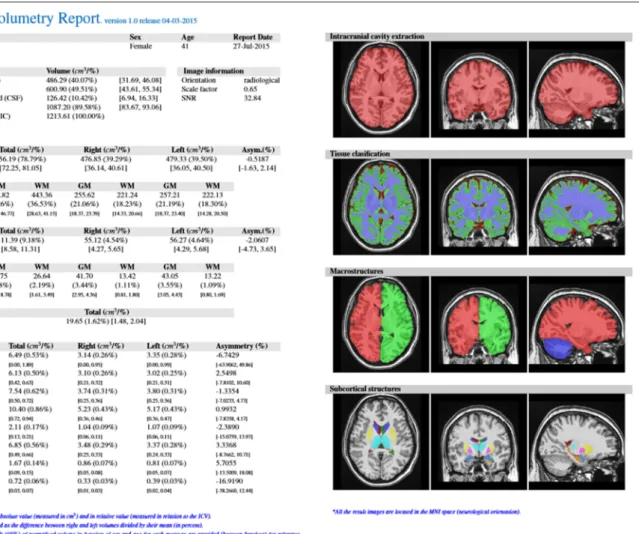Image resolution: width=639 pixels, height=534 pixels.
Task: Select the sagittal tissue classification image
Action: click(576, 207)
